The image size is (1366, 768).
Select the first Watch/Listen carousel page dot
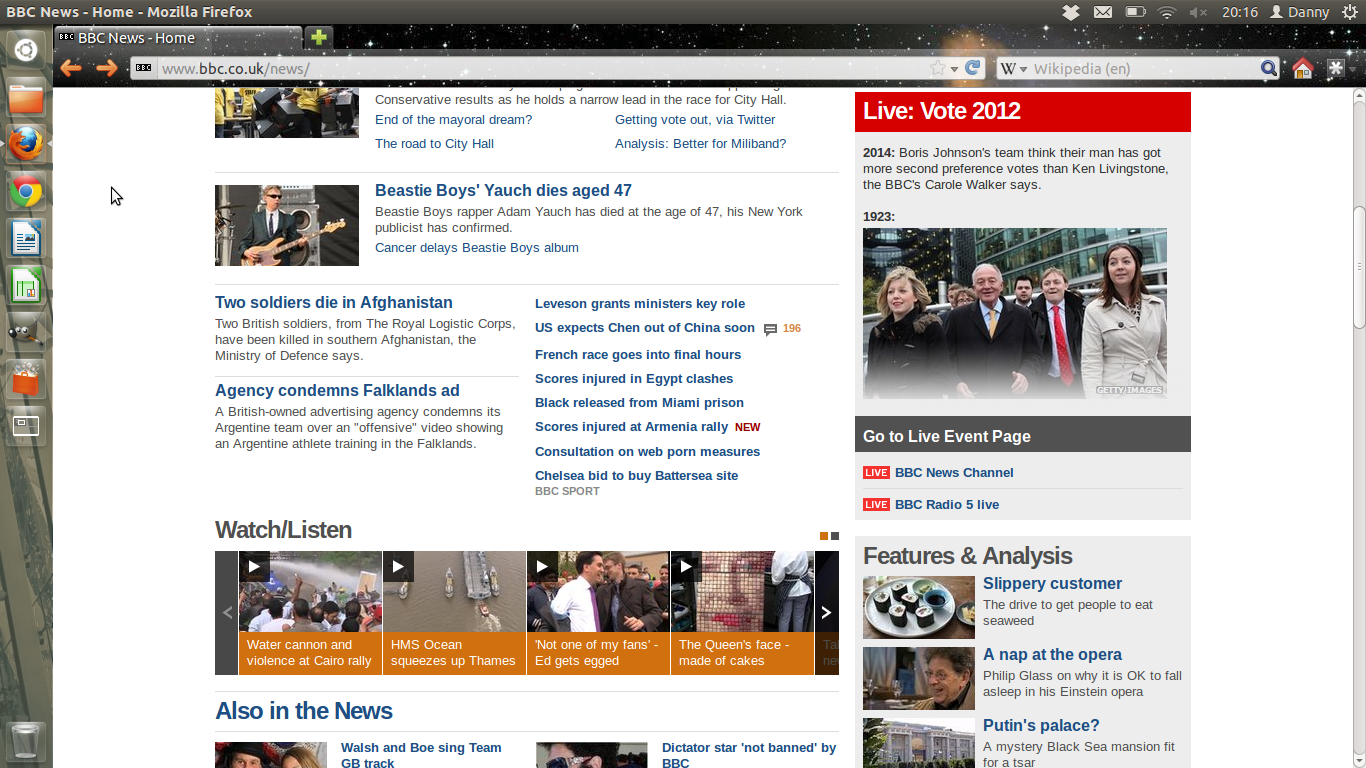[x=824, y=536]
